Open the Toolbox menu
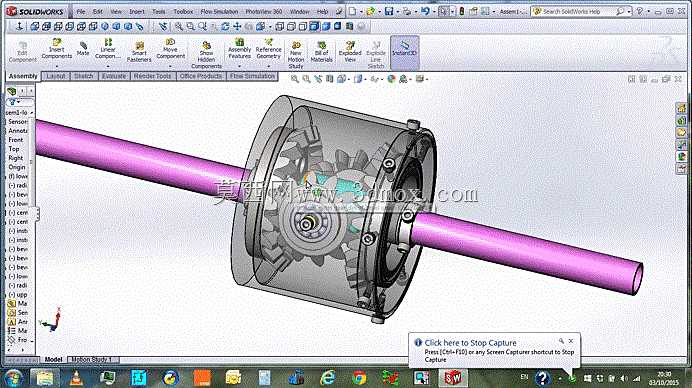The width and height of the screenshot is (692, 388). pyautogui.click(x=183, y=11)
